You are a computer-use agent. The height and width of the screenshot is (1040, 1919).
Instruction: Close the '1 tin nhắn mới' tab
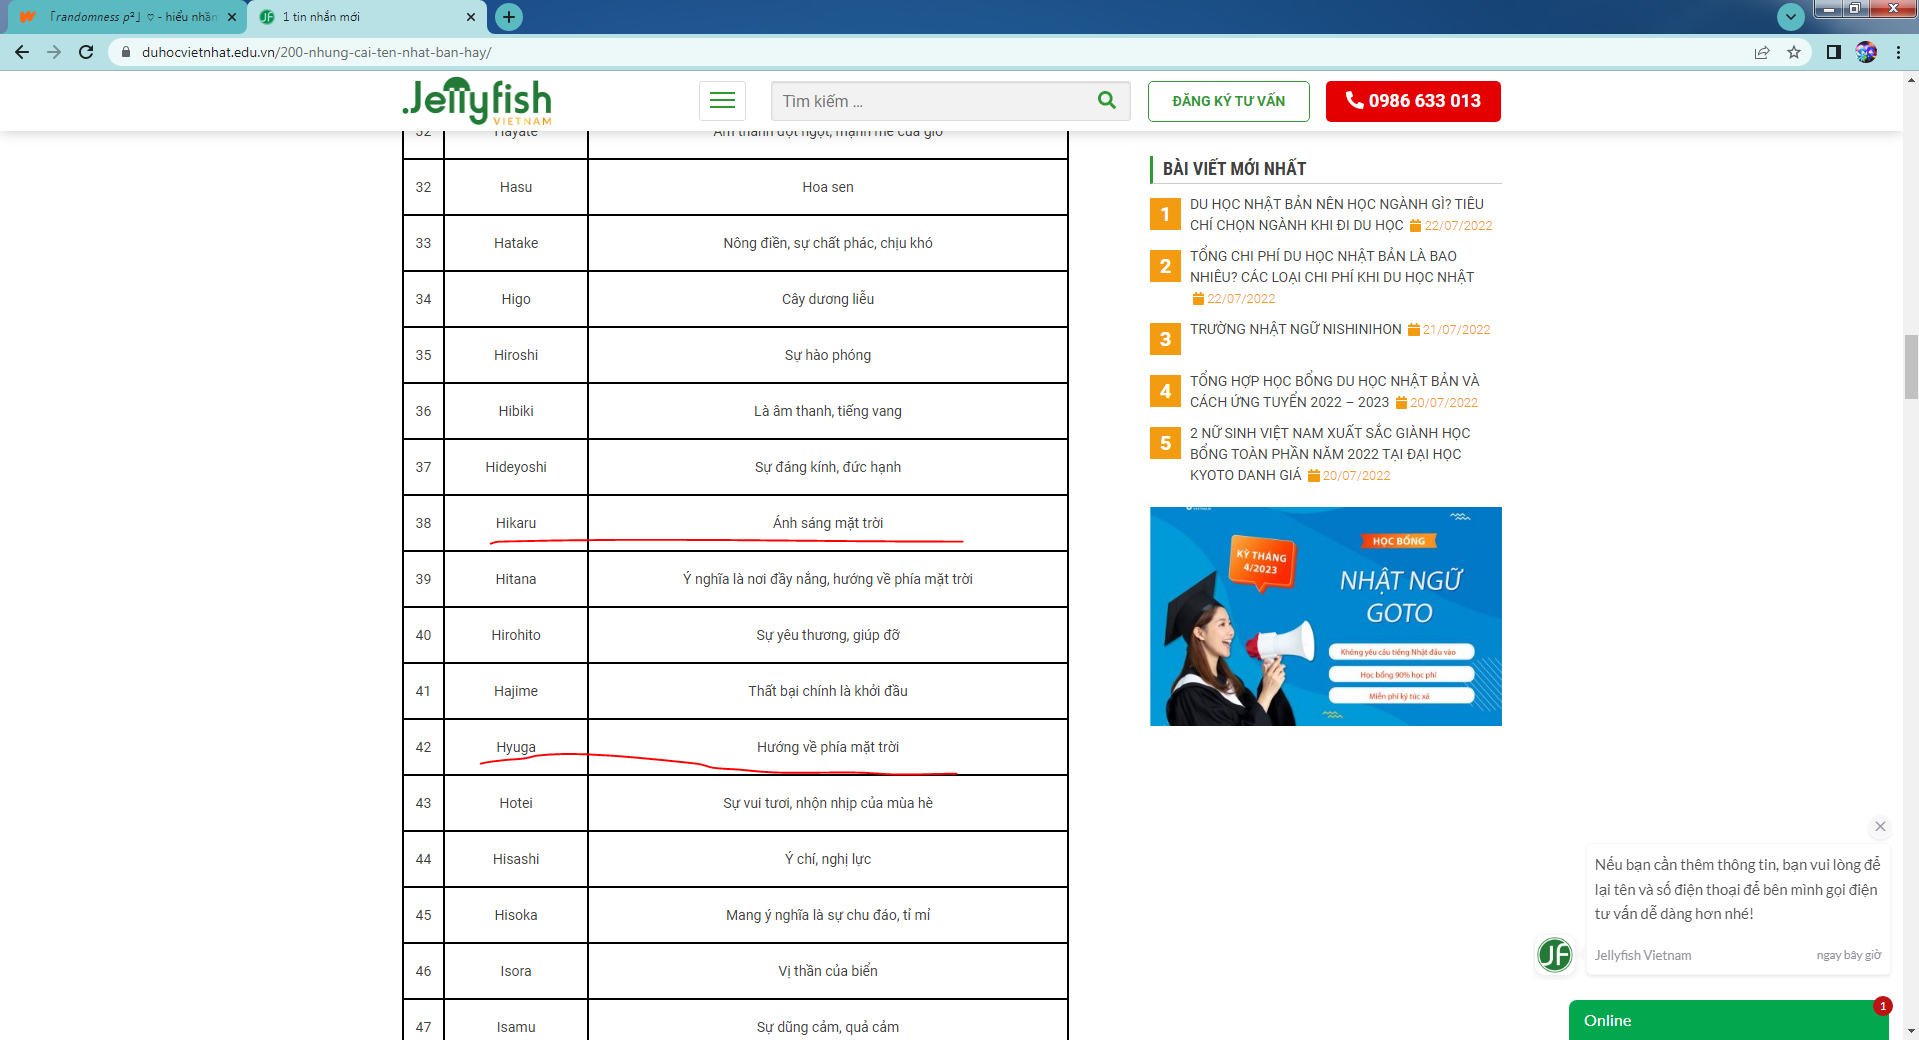tap(471, 17)
